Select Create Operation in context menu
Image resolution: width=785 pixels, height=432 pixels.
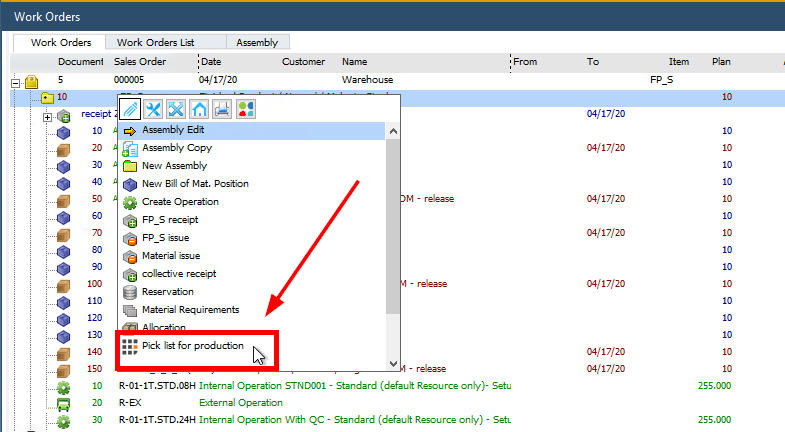(180, 202)
